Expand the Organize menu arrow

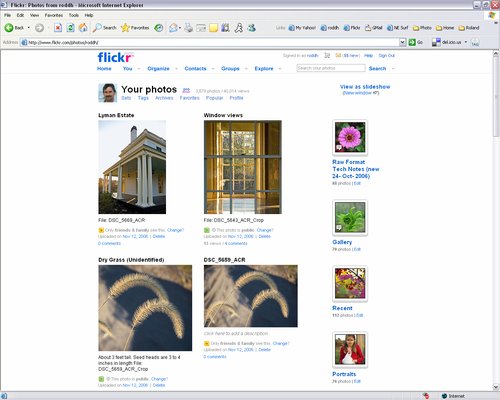(x=176, y=69)
